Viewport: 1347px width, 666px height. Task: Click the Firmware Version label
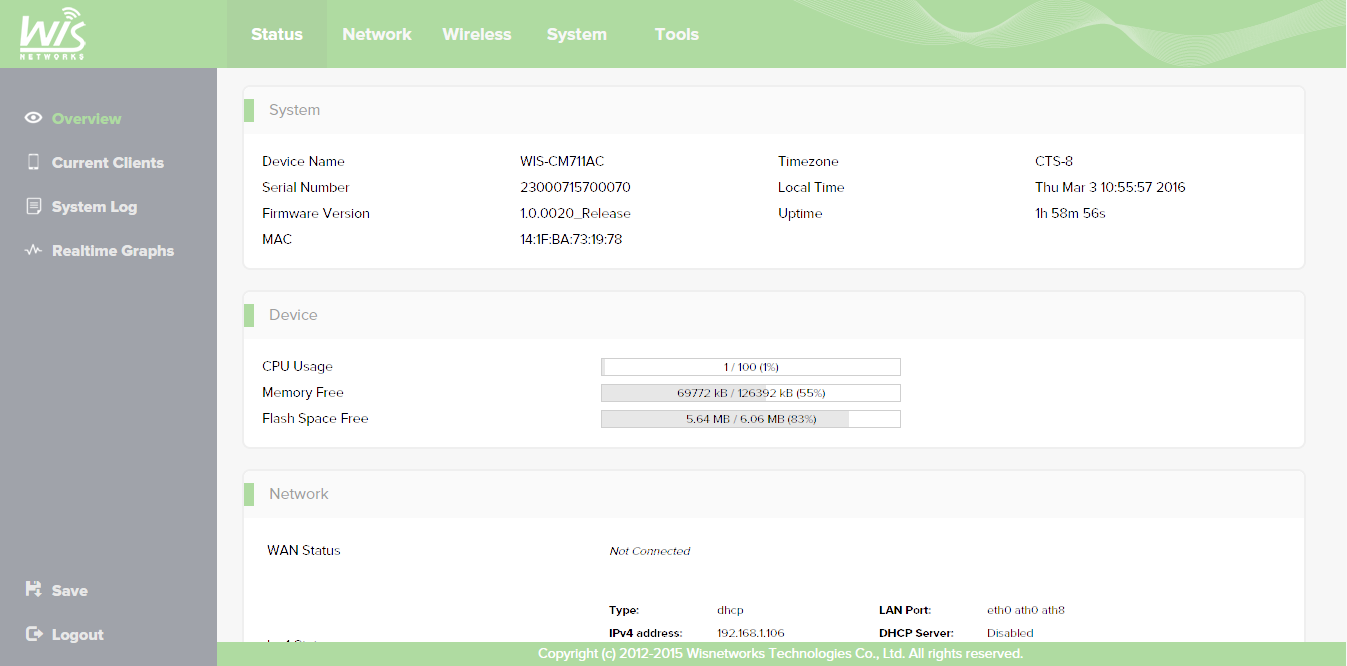pyautogui.click(x=316, y=213)
